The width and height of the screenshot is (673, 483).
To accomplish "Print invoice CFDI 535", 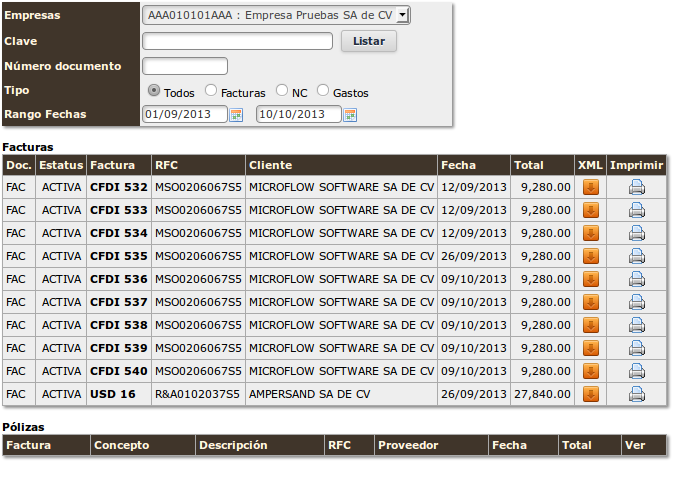I will (637, 256).
